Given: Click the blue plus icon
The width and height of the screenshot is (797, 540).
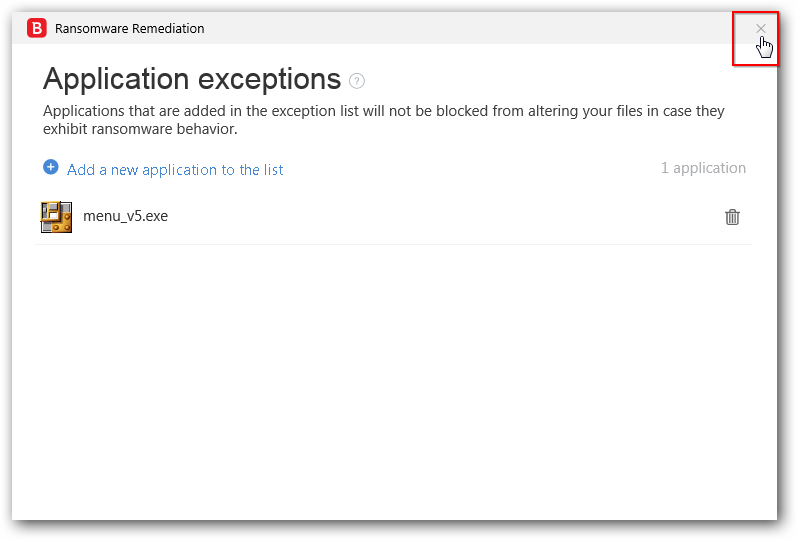Looking at the screenshot, I should (51, 168).
